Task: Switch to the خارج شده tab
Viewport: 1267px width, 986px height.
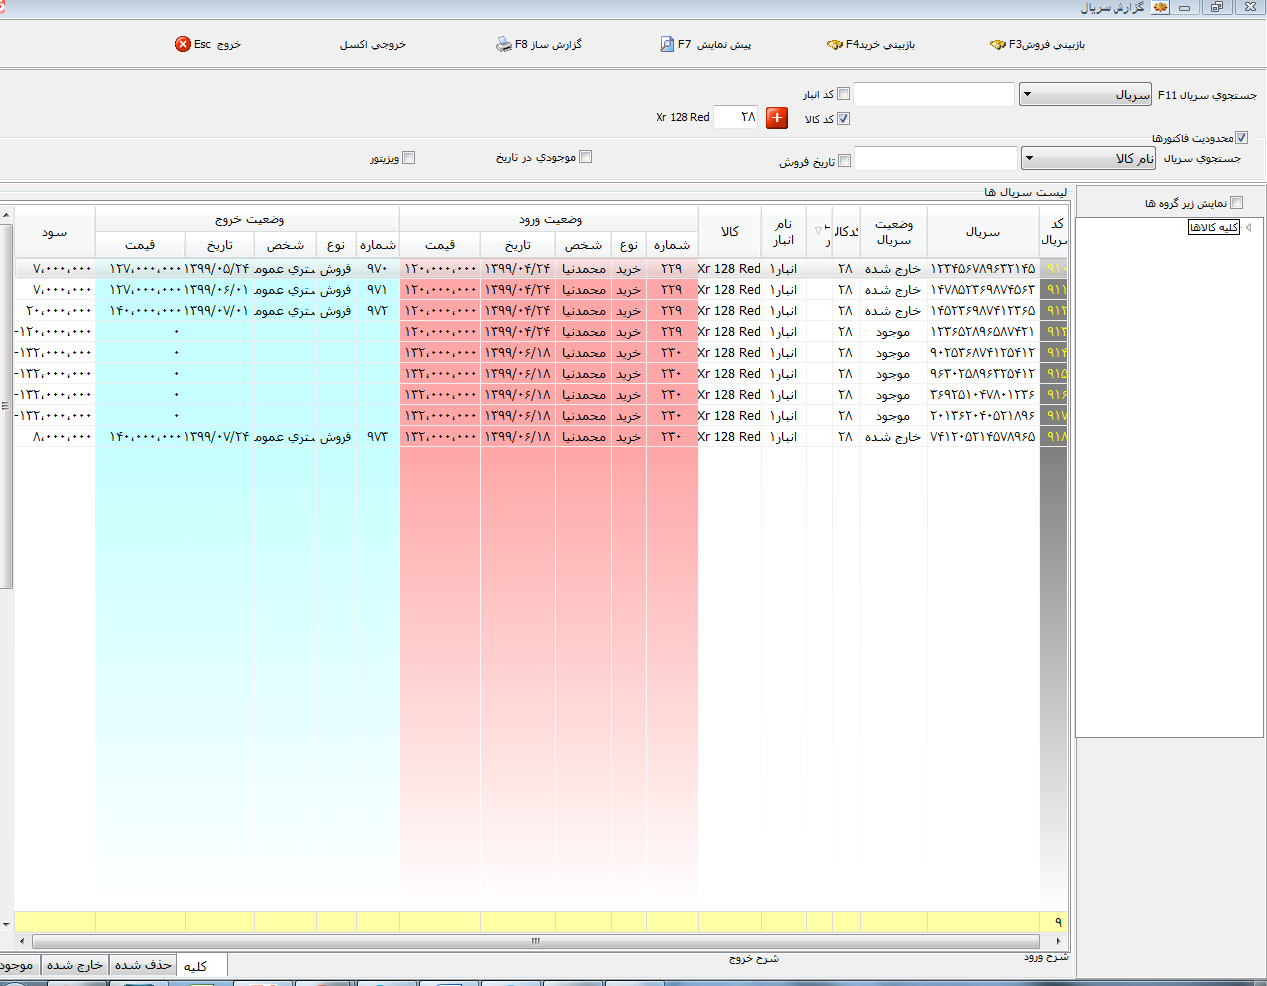Action: pos(75,965)
